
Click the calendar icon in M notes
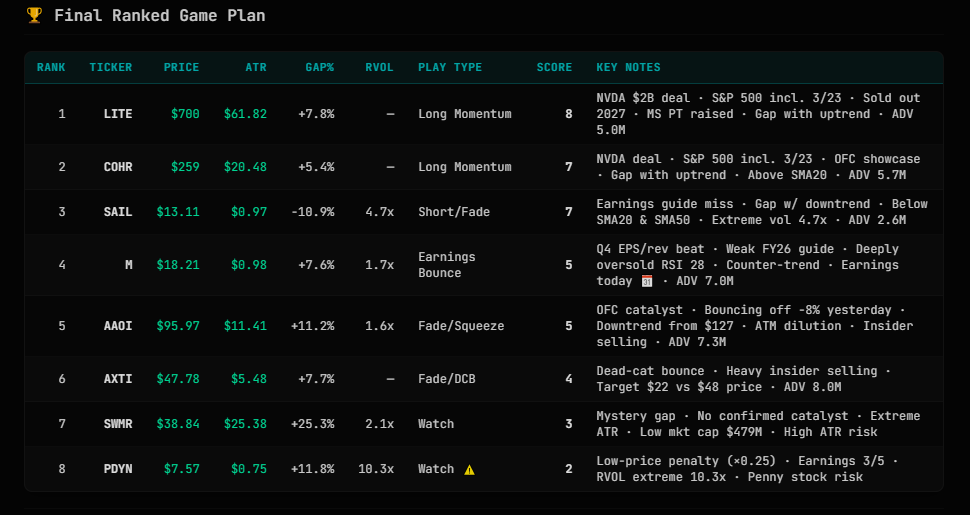(647, 281)
